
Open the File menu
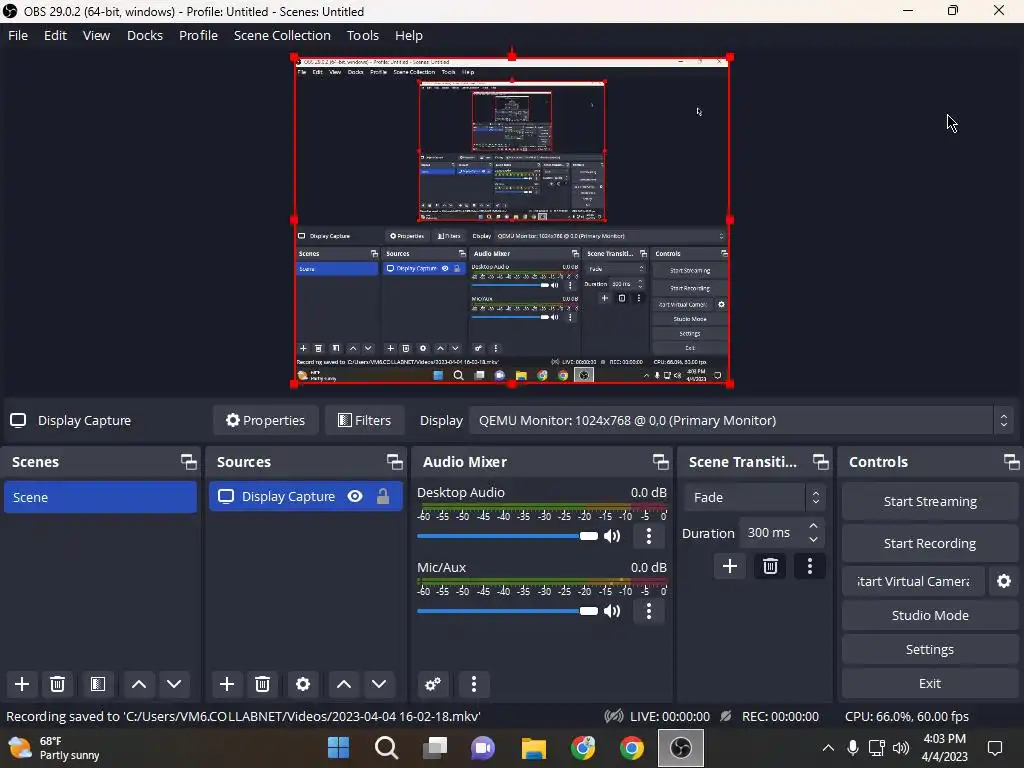point(18,35)
